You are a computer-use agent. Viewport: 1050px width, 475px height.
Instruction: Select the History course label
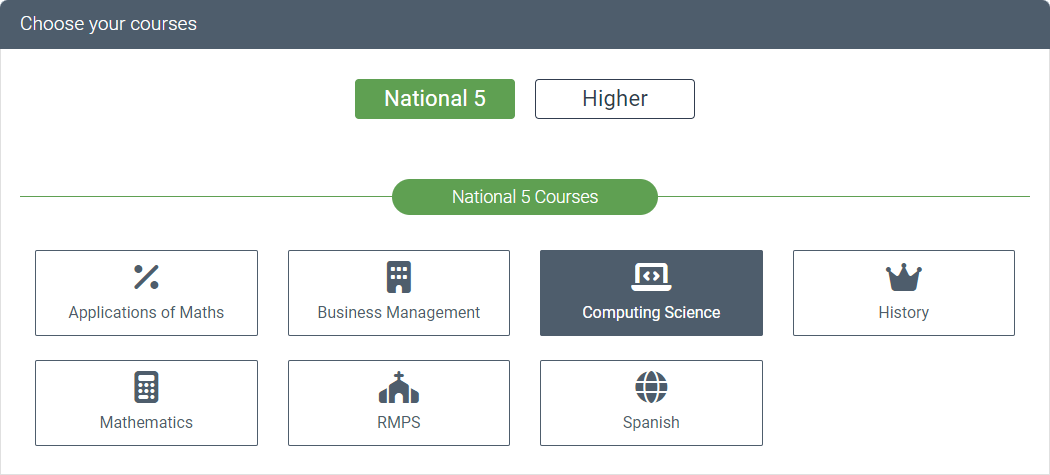click(903, 312)
